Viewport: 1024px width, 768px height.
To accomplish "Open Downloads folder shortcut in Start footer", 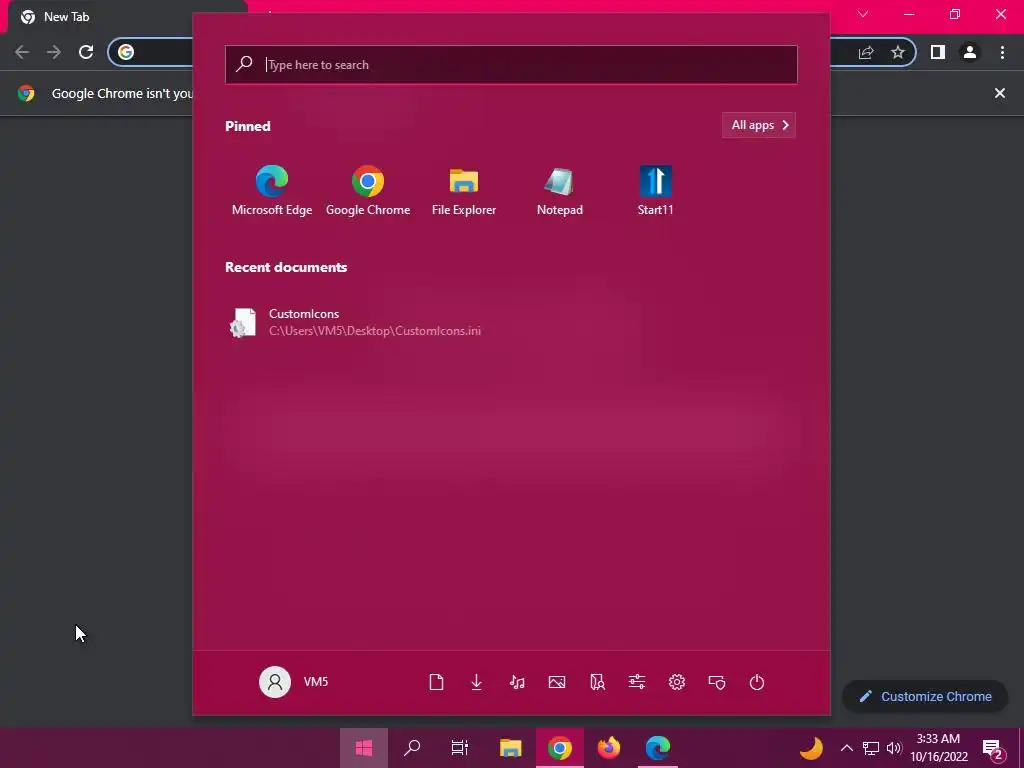I will [476, 682].
